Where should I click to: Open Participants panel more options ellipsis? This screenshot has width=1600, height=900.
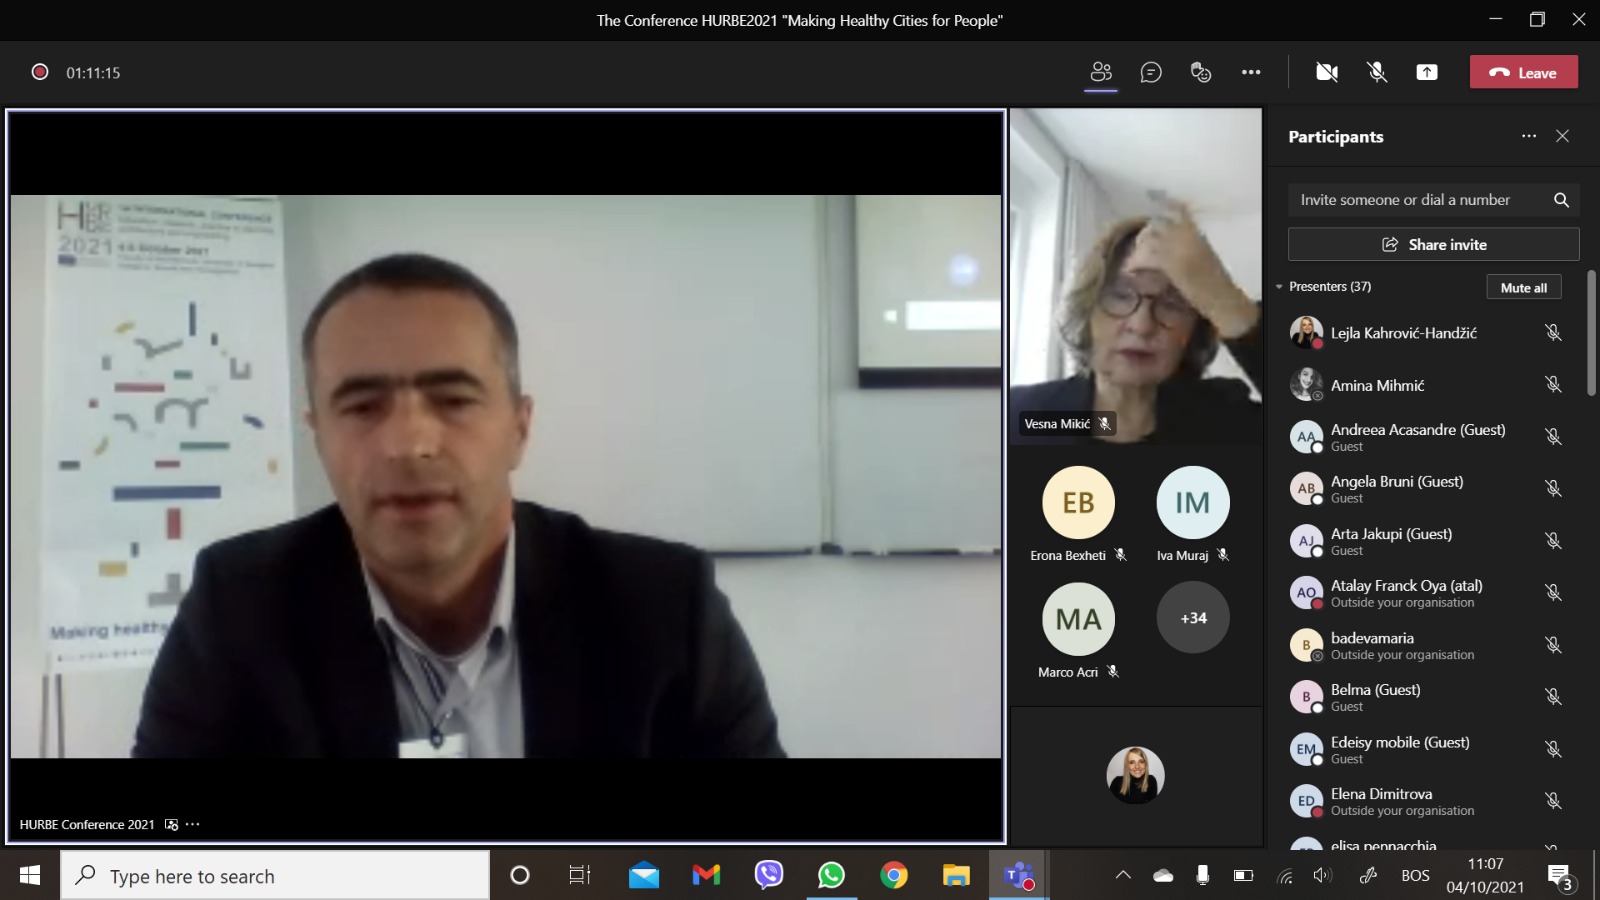(1529, 136)
